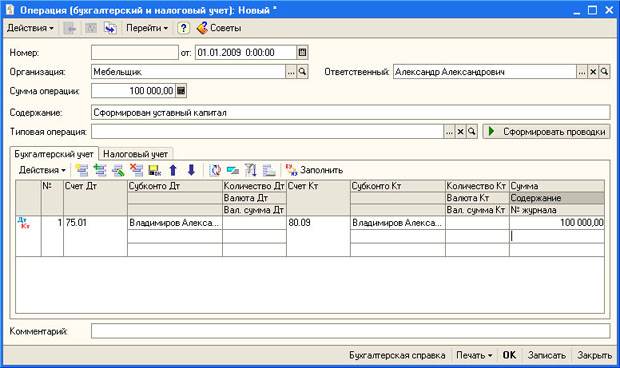Click the Закрыть button
Screen dimensions: 620x368
(x=594, y=355)
